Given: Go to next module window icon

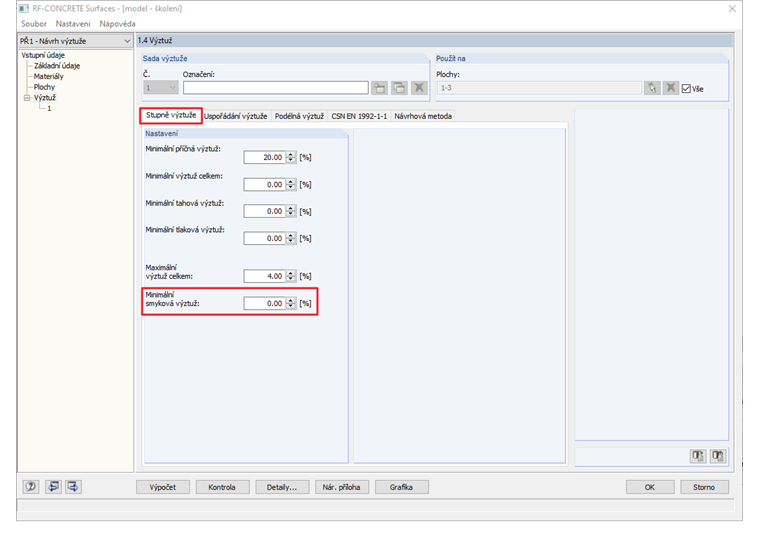Looking at the screenshot, I should tap(73, 486).
